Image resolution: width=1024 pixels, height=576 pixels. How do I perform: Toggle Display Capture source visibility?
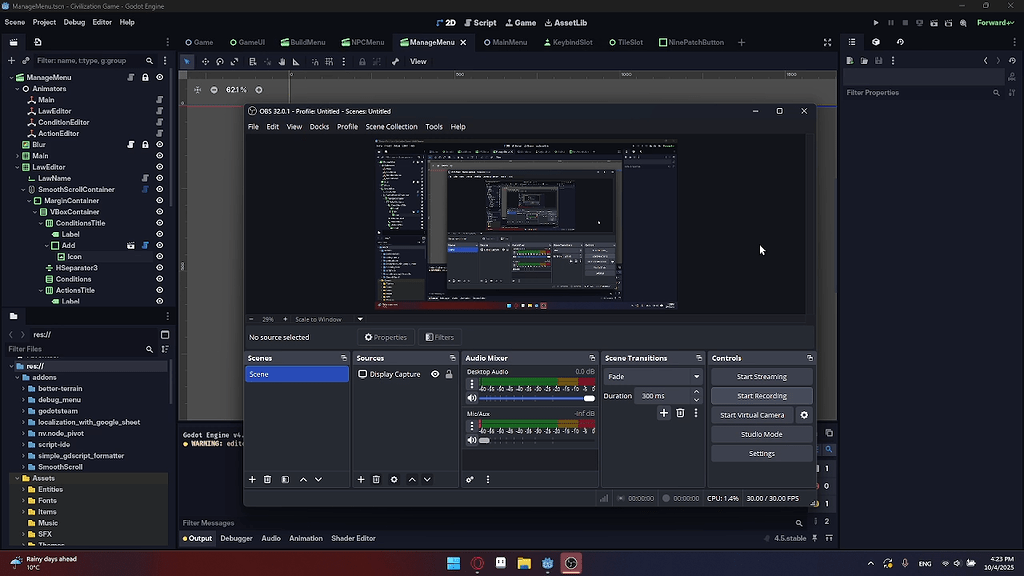(435, 374)
